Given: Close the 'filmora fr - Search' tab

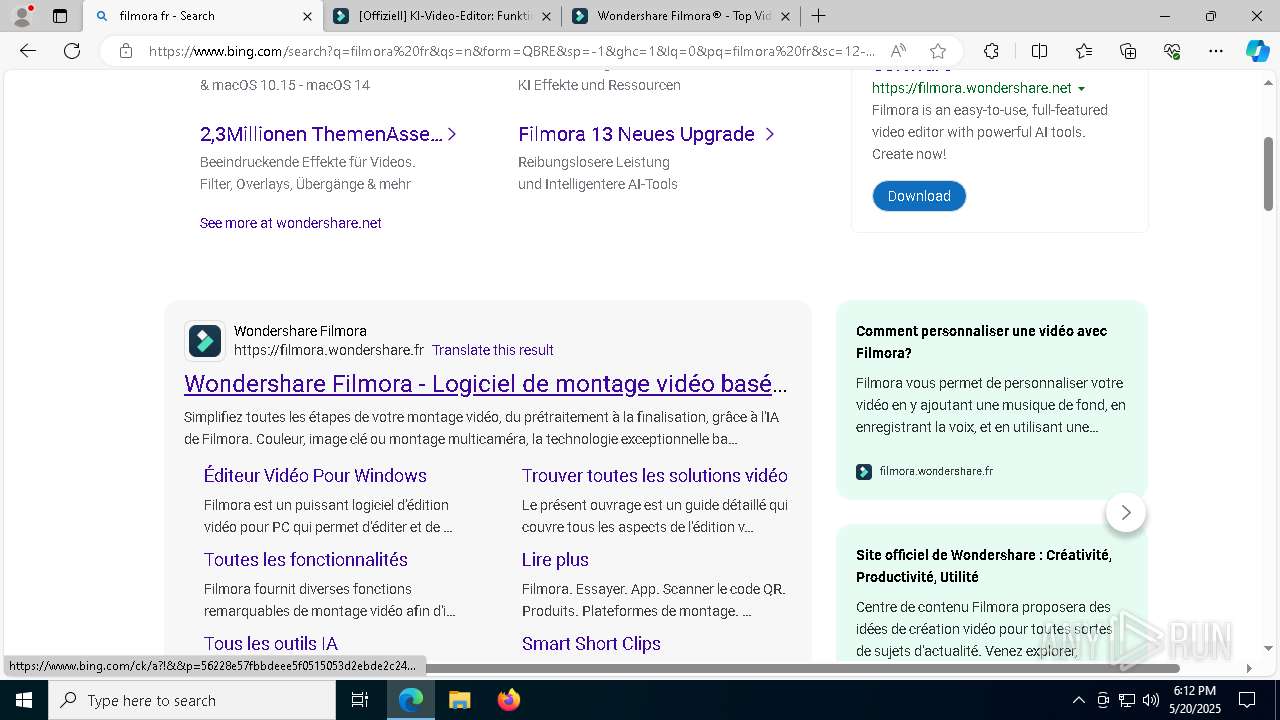Looking at the screenshot, I should coord(307,16).
